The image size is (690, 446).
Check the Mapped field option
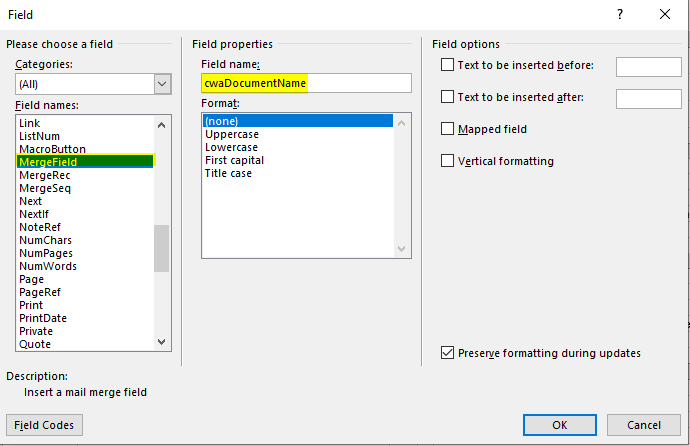click(447, 130)
